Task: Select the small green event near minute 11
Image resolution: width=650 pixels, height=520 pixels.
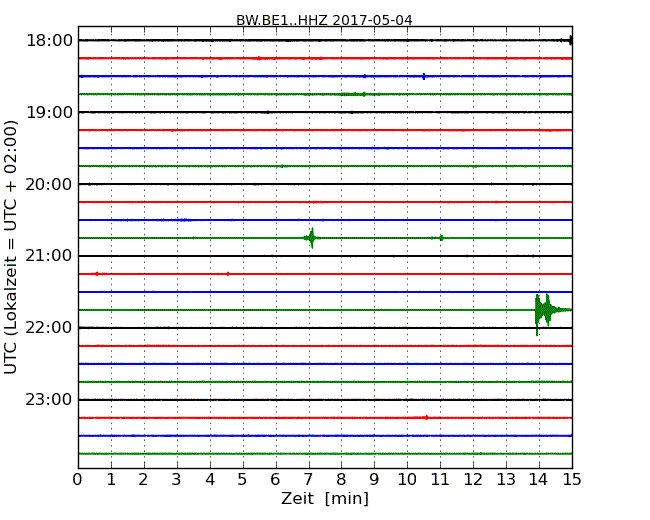Action: tap(441, 238)
